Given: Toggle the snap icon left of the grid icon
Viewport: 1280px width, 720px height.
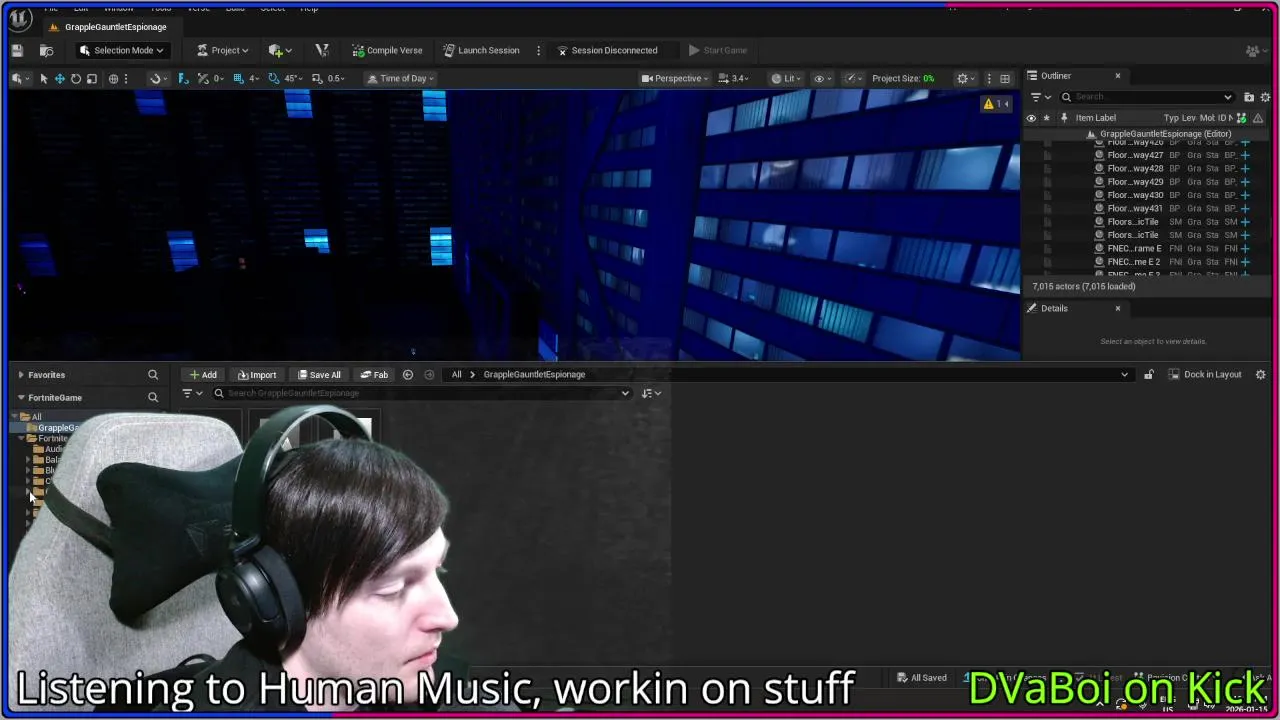Looking at the screenshot, I should (203, 78).
